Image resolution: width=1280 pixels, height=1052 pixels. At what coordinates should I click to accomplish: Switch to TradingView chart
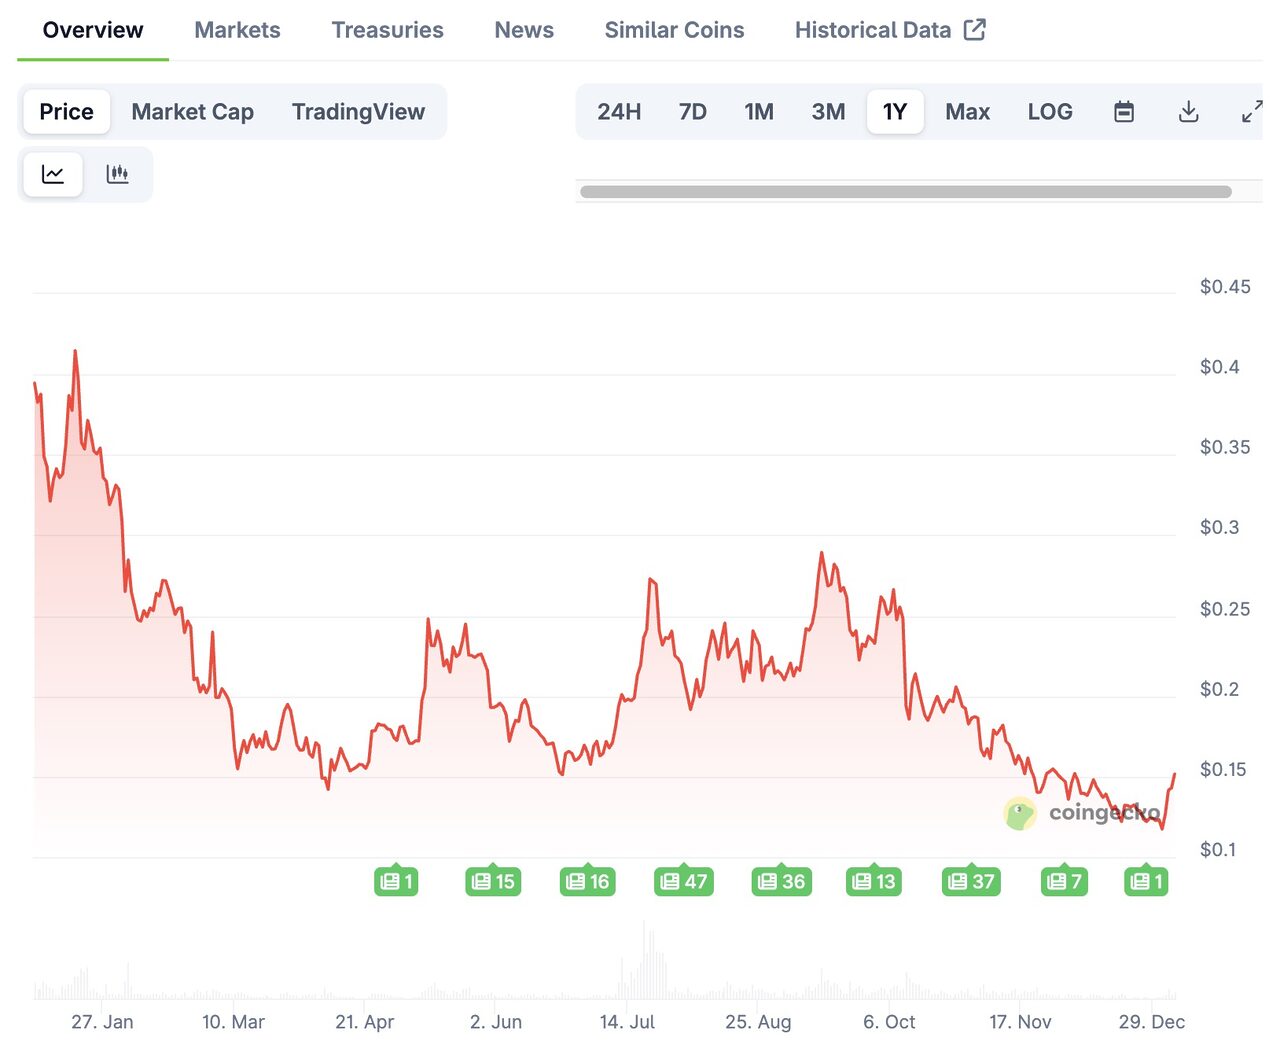click(358, 112)
